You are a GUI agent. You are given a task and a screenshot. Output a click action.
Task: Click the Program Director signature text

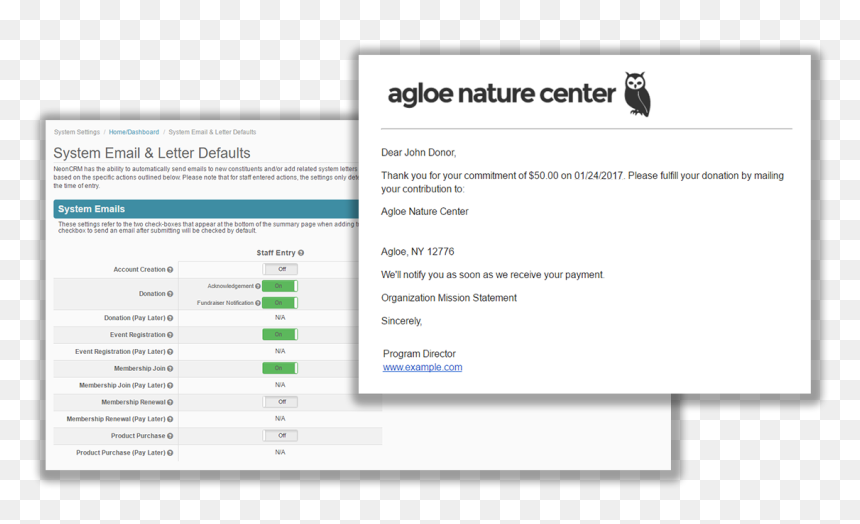[x=419, y=354]
